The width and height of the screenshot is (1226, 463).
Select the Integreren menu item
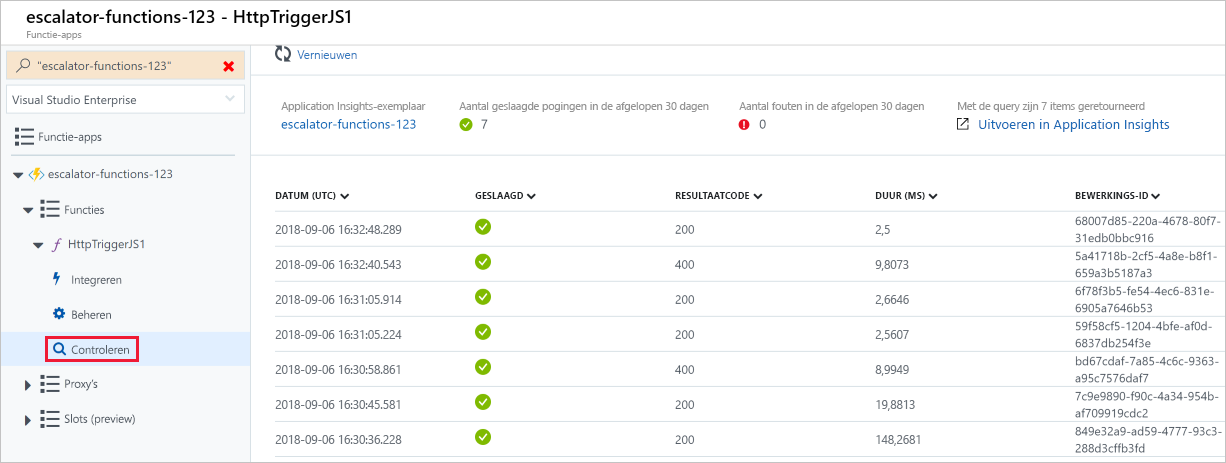96,279
